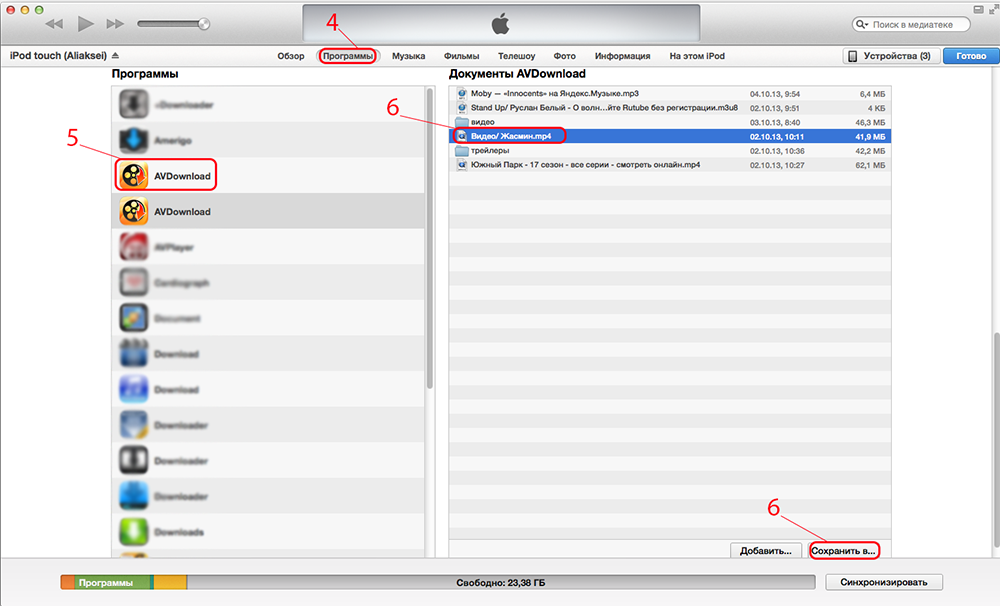Click the Программы section heading

click(145, 74)
